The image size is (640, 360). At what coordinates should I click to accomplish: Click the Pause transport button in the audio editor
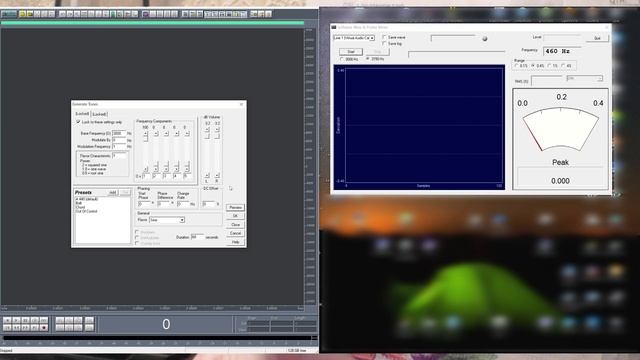(25, 320)
